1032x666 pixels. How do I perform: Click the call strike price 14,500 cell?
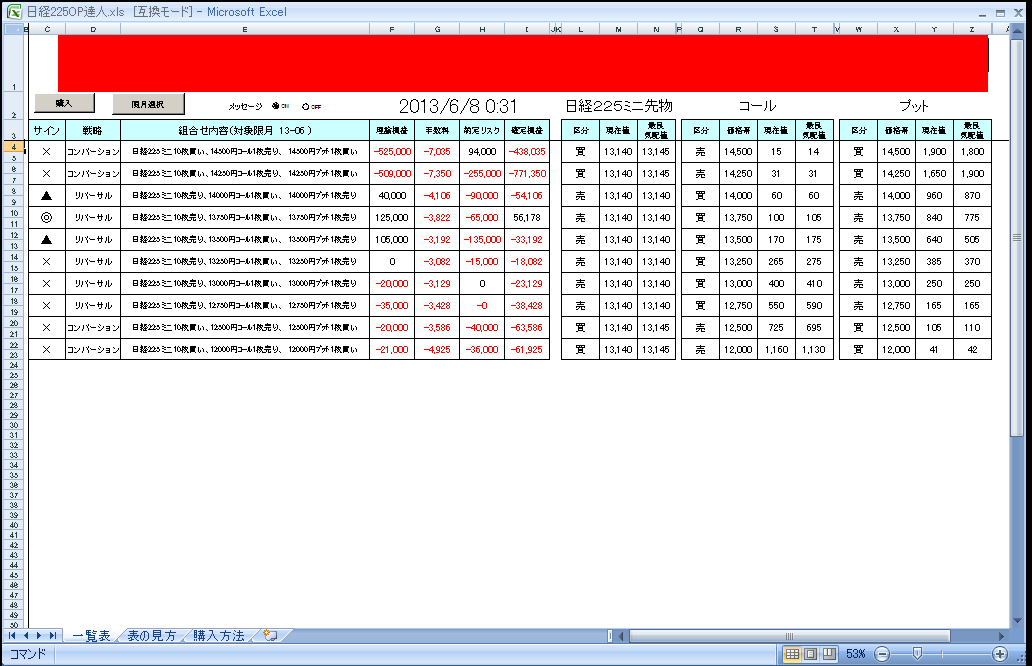(x=738, y=151)
